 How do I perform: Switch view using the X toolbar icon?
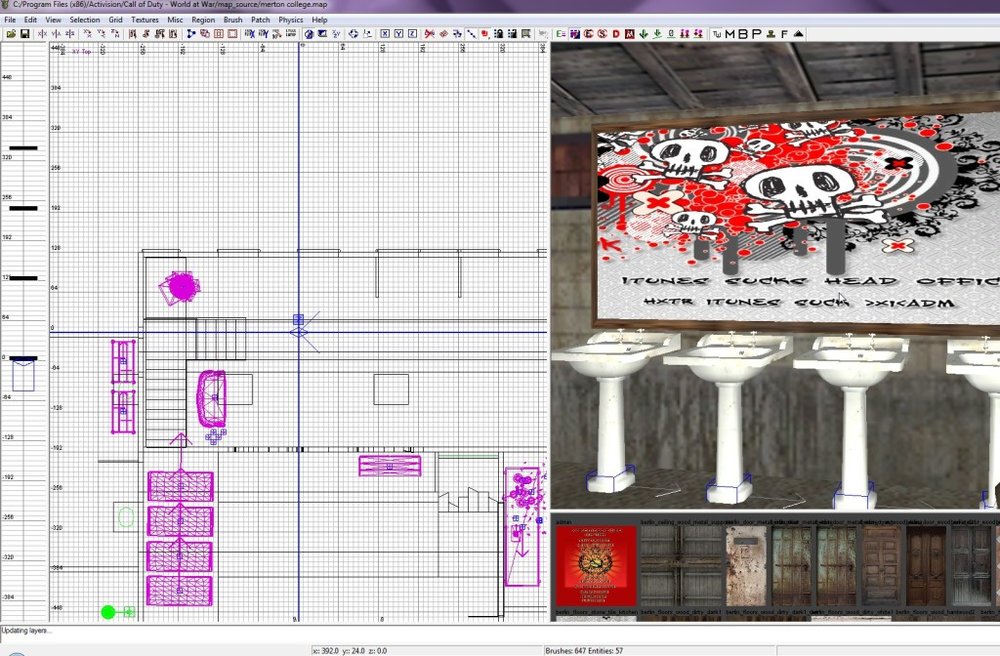click(x=385, y=35)
